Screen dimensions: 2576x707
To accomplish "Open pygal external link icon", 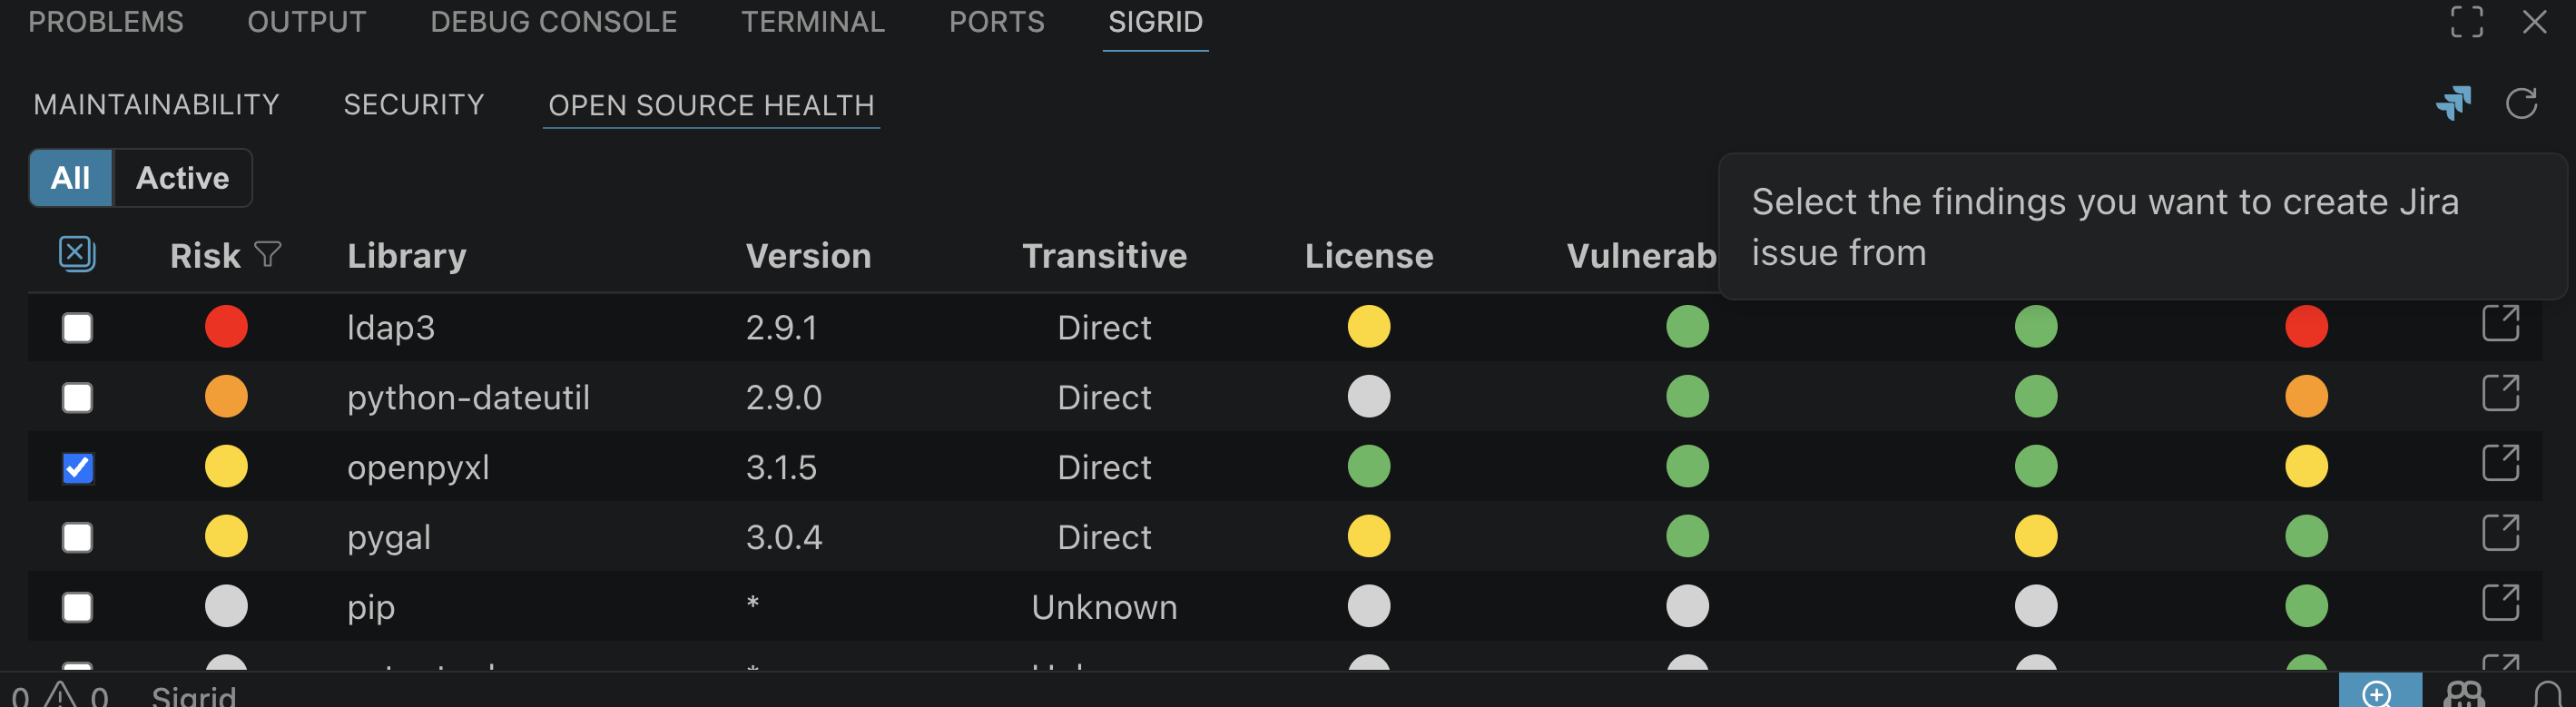I will pyautogui.click(x=2500, y=534).
